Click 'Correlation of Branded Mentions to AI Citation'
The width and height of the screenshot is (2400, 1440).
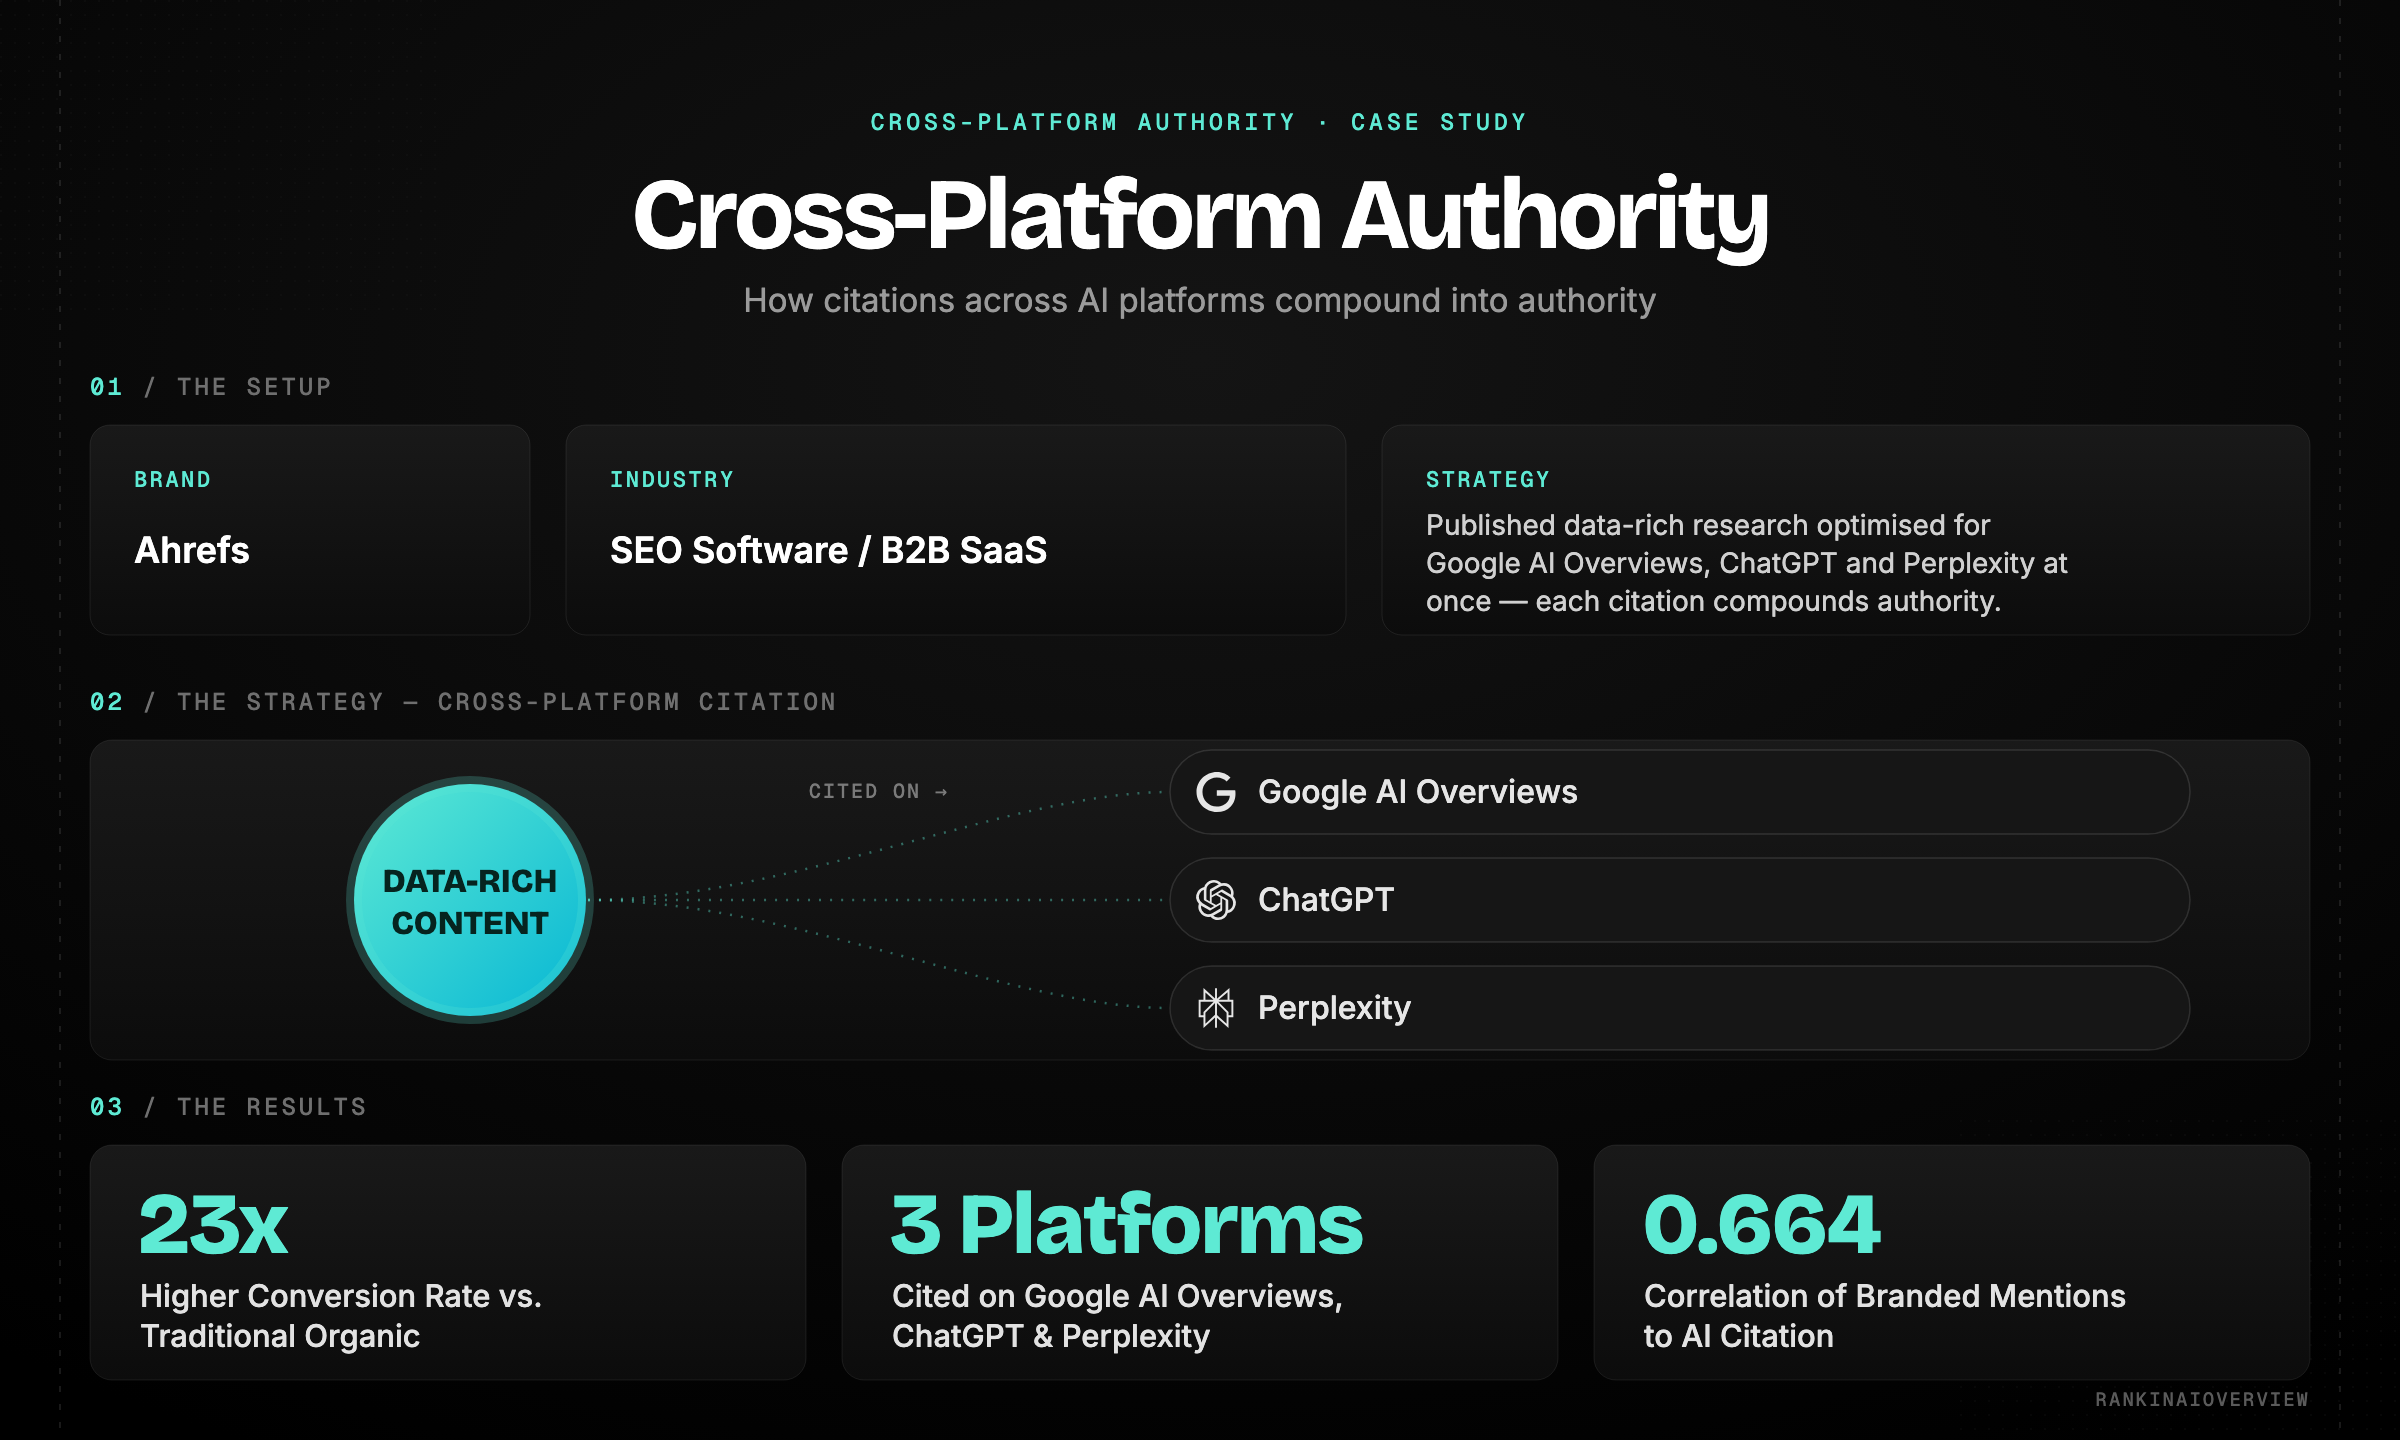(1885, 1316)
